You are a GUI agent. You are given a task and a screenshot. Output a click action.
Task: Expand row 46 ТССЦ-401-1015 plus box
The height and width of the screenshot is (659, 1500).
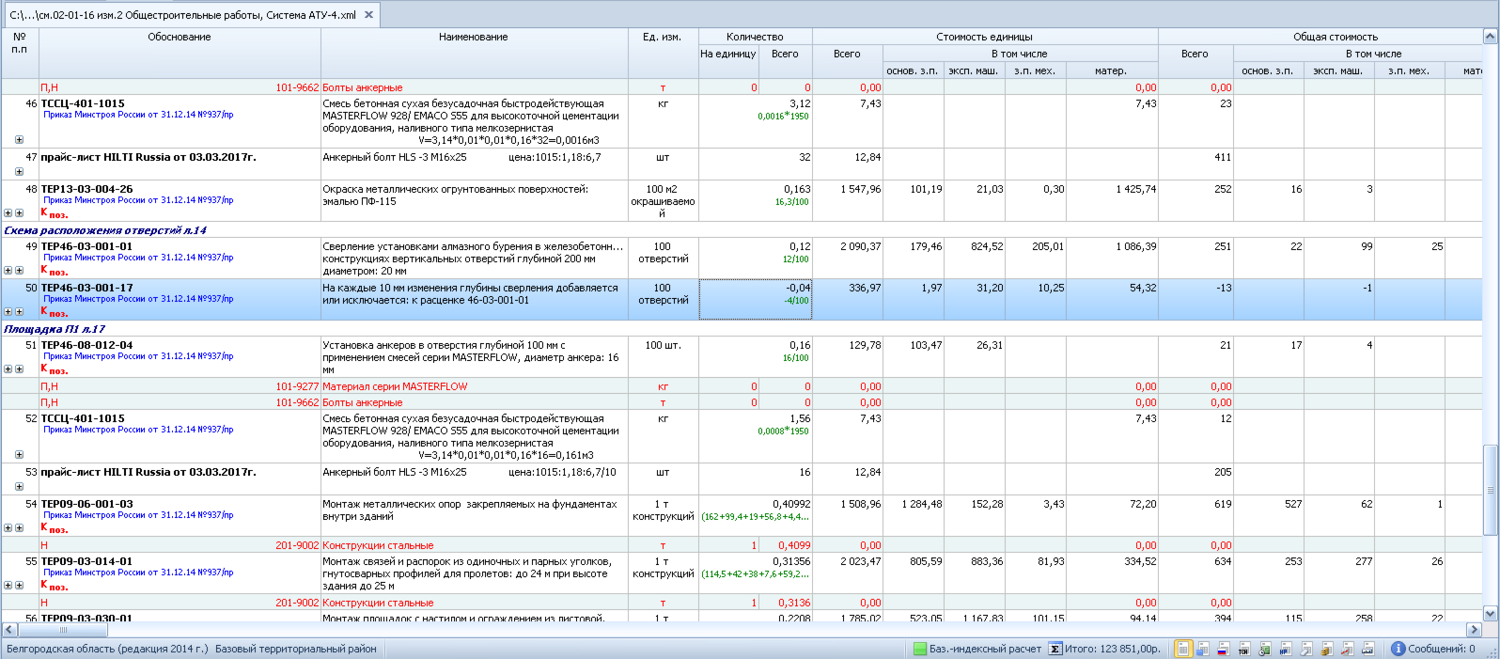pyautogui.click(x=19, y=140)
